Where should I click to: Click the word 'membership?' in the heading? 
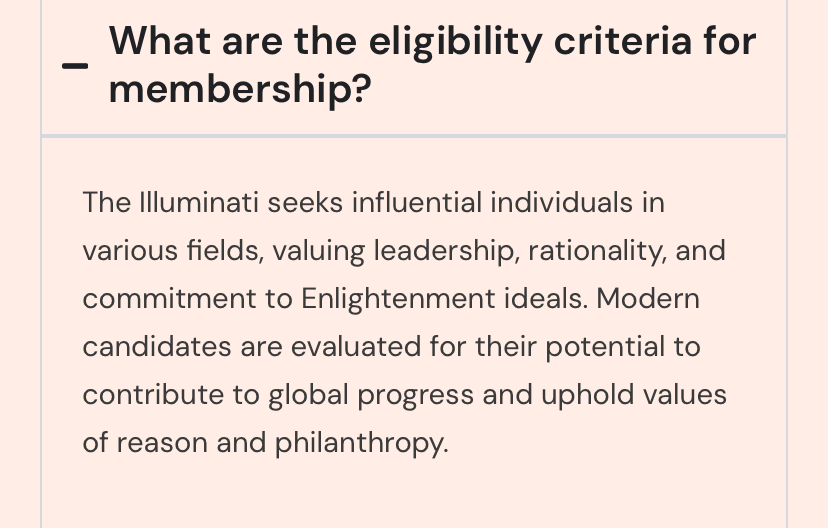pos(240,89)
